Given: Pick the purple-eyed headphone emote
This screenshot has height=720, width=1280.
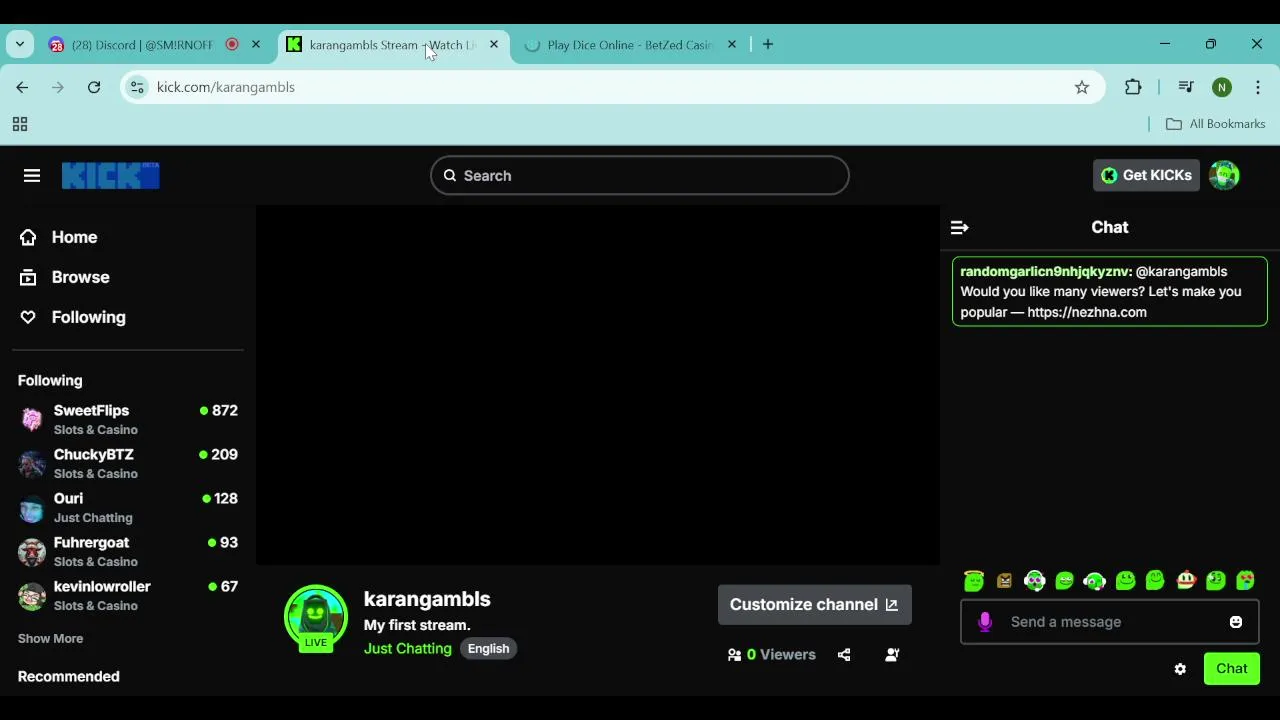Looking at the screenshot, I should (1034, 580).
